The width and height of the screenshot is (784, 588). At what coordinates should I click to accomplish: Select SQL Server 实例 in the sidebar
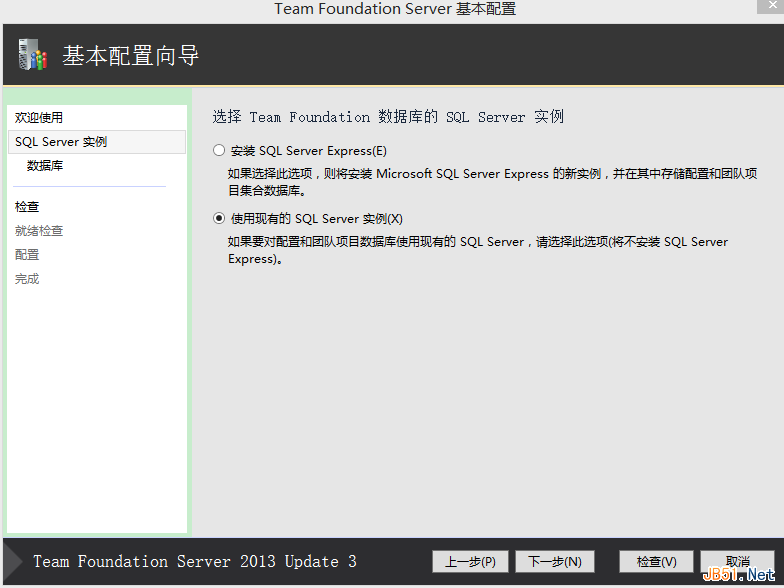click(x=97, y=142)
